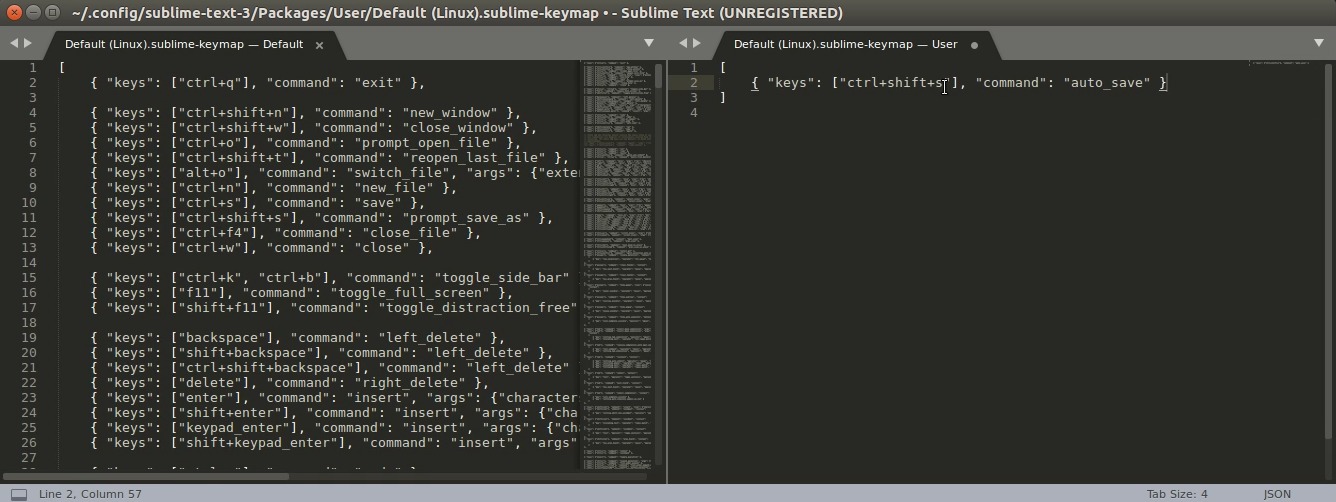1336x502 pixels.
Task: Select the Default (Linux).sublime-keymap — User tab
Action: [846, 44]
